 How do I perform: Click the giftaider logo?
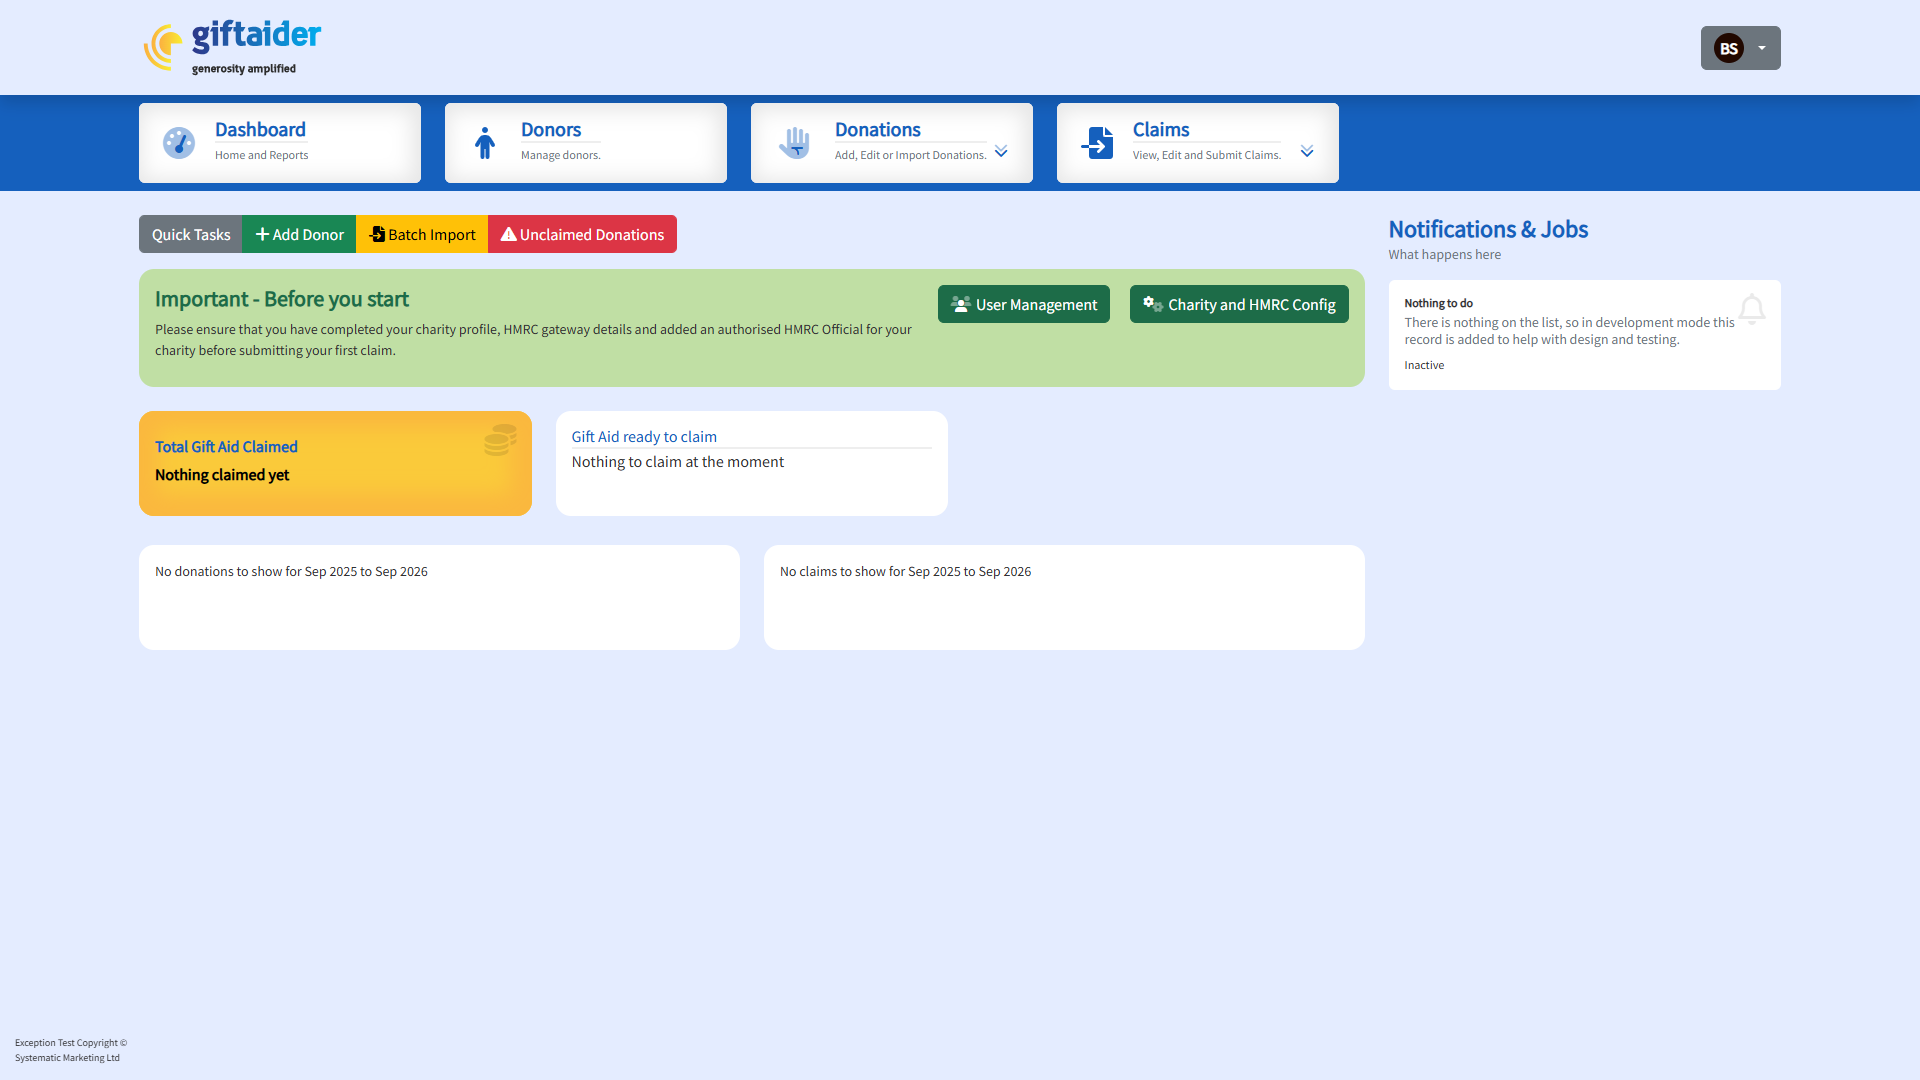coord(232,47)
